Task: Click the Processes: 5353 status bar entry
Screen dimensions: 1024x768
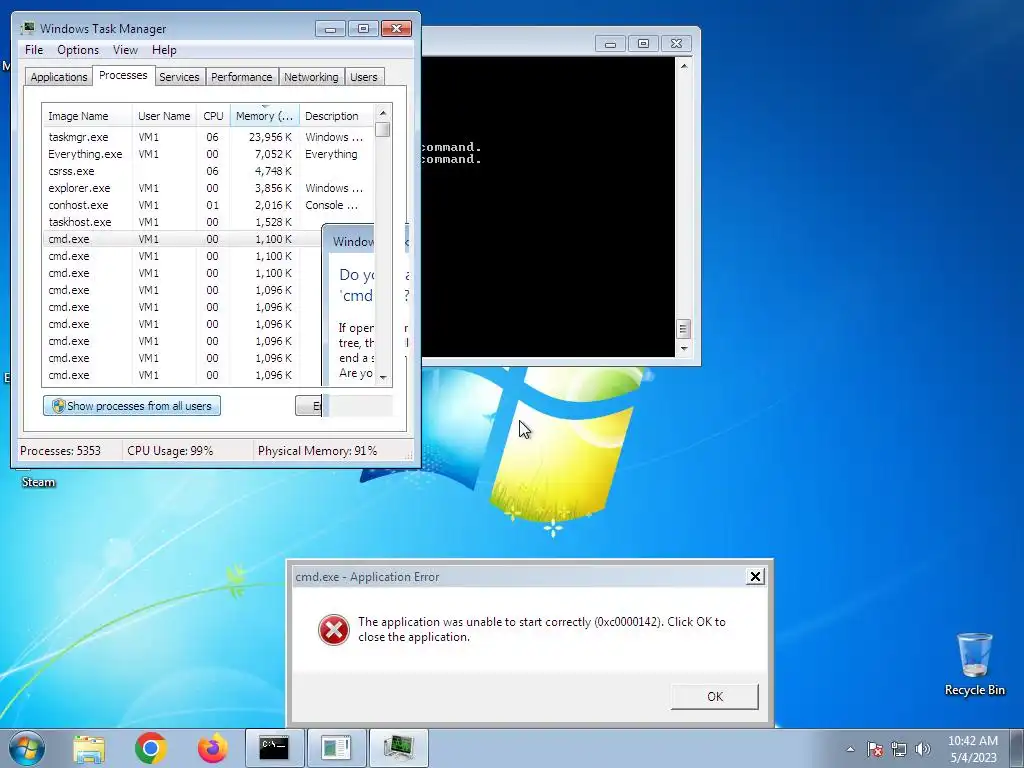Action: (x=60, y=451)
